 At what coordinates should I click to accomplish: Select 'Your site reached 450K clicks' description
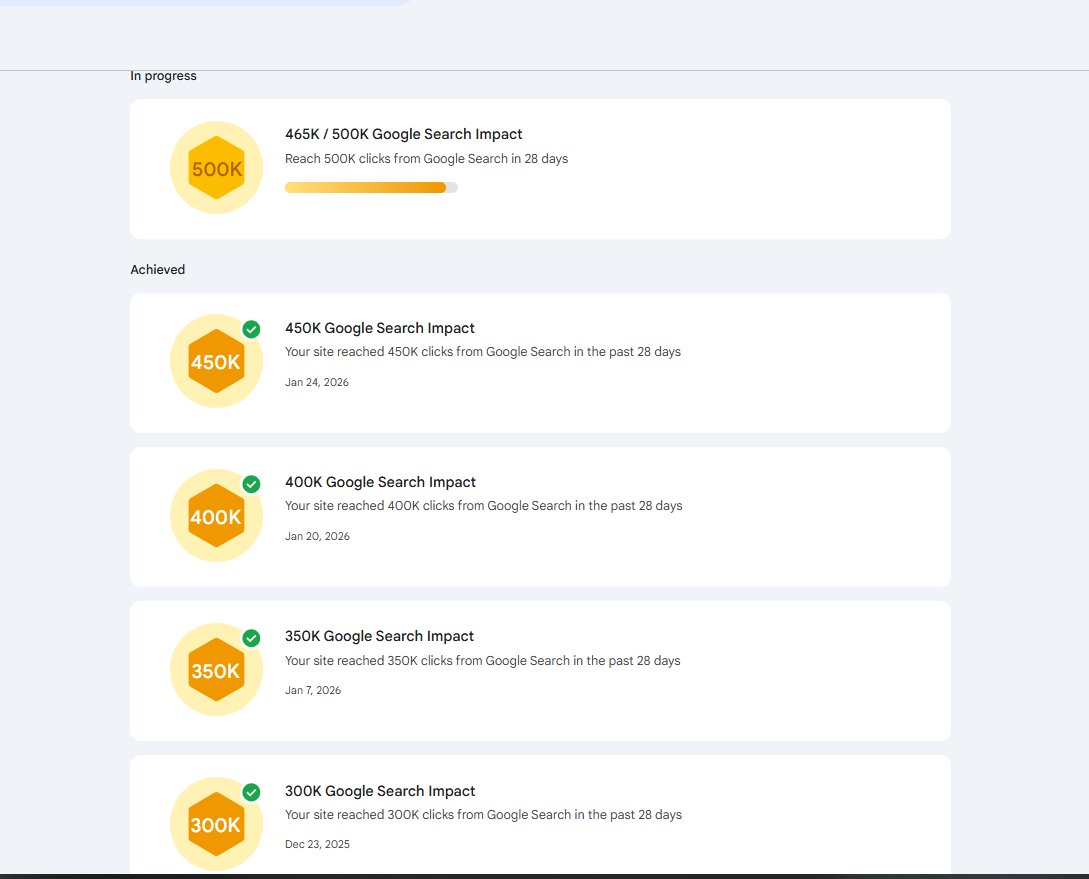(x=483, y=351)
